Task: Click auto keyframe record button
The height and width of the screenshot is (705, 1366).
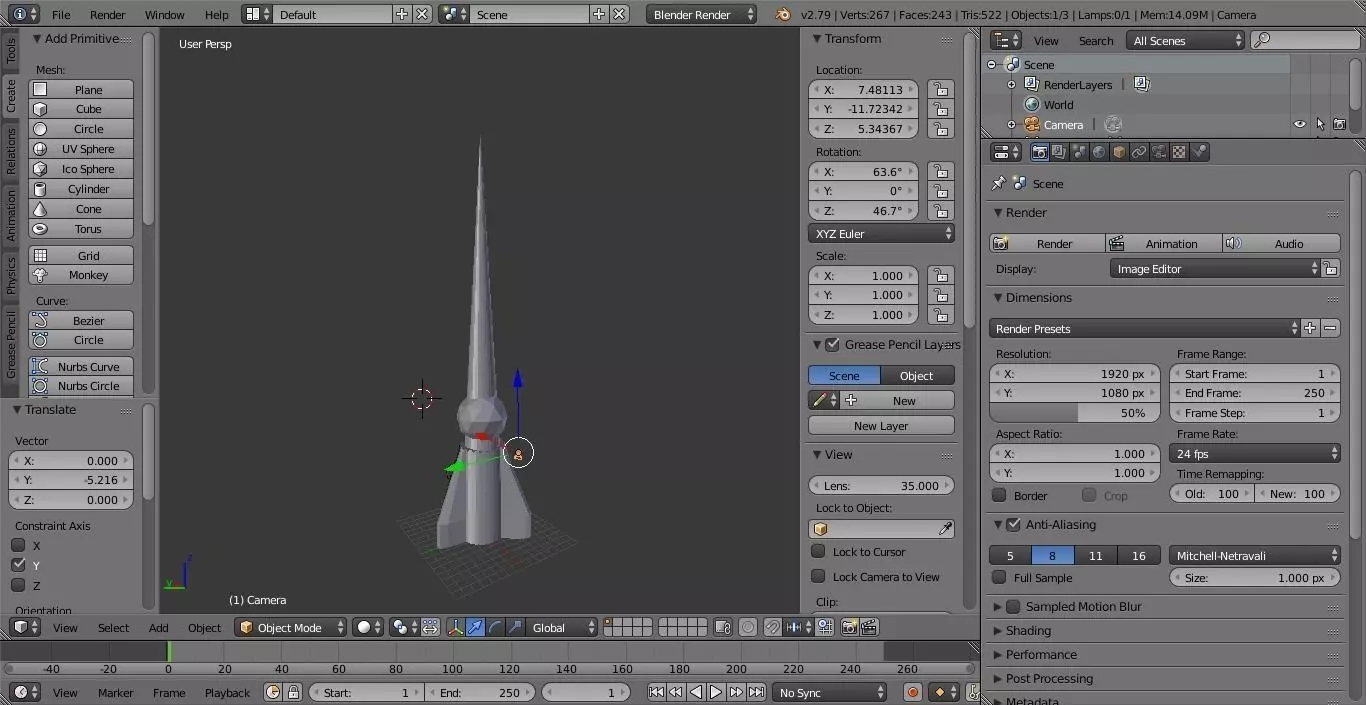Action: (x=912, y=692)
